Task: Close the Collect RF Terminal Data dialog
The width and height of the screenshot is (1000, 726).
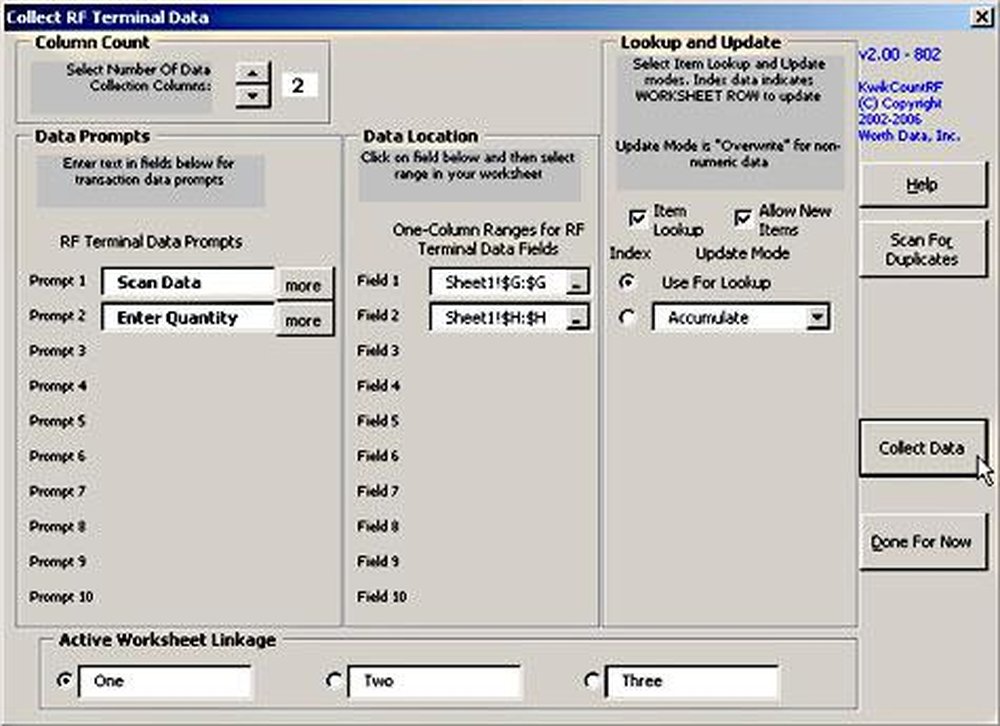Action: click(x=982, y=17)
